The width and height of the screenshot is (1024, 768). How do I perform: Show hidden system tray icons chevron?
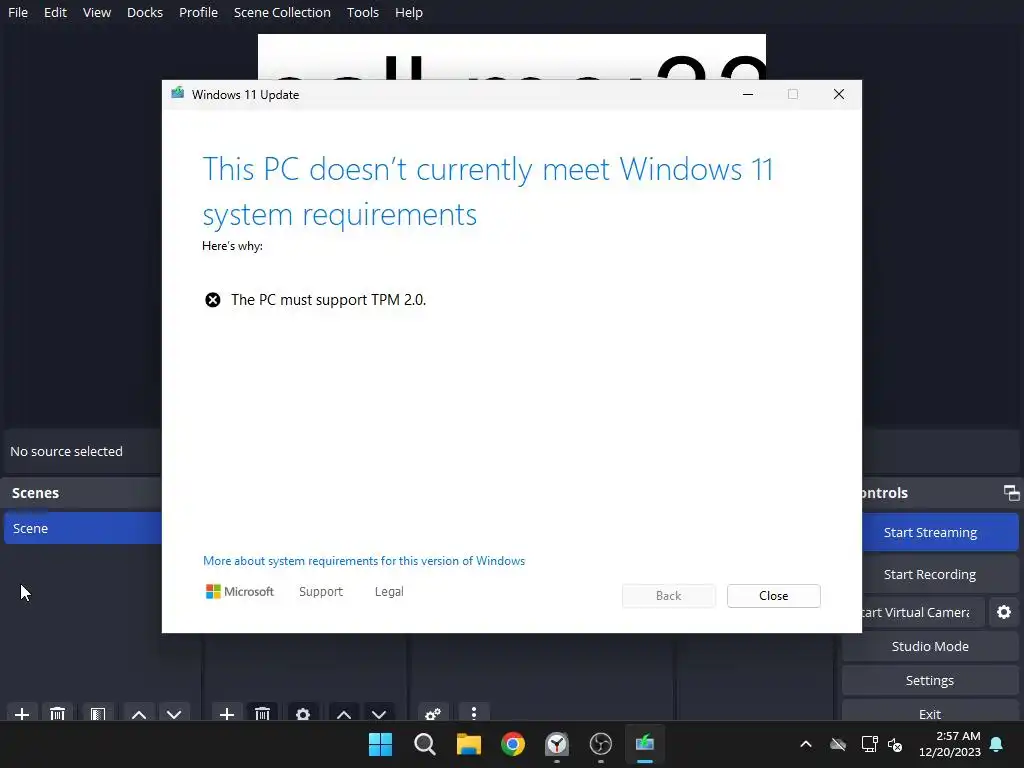[x=806, y=744]
